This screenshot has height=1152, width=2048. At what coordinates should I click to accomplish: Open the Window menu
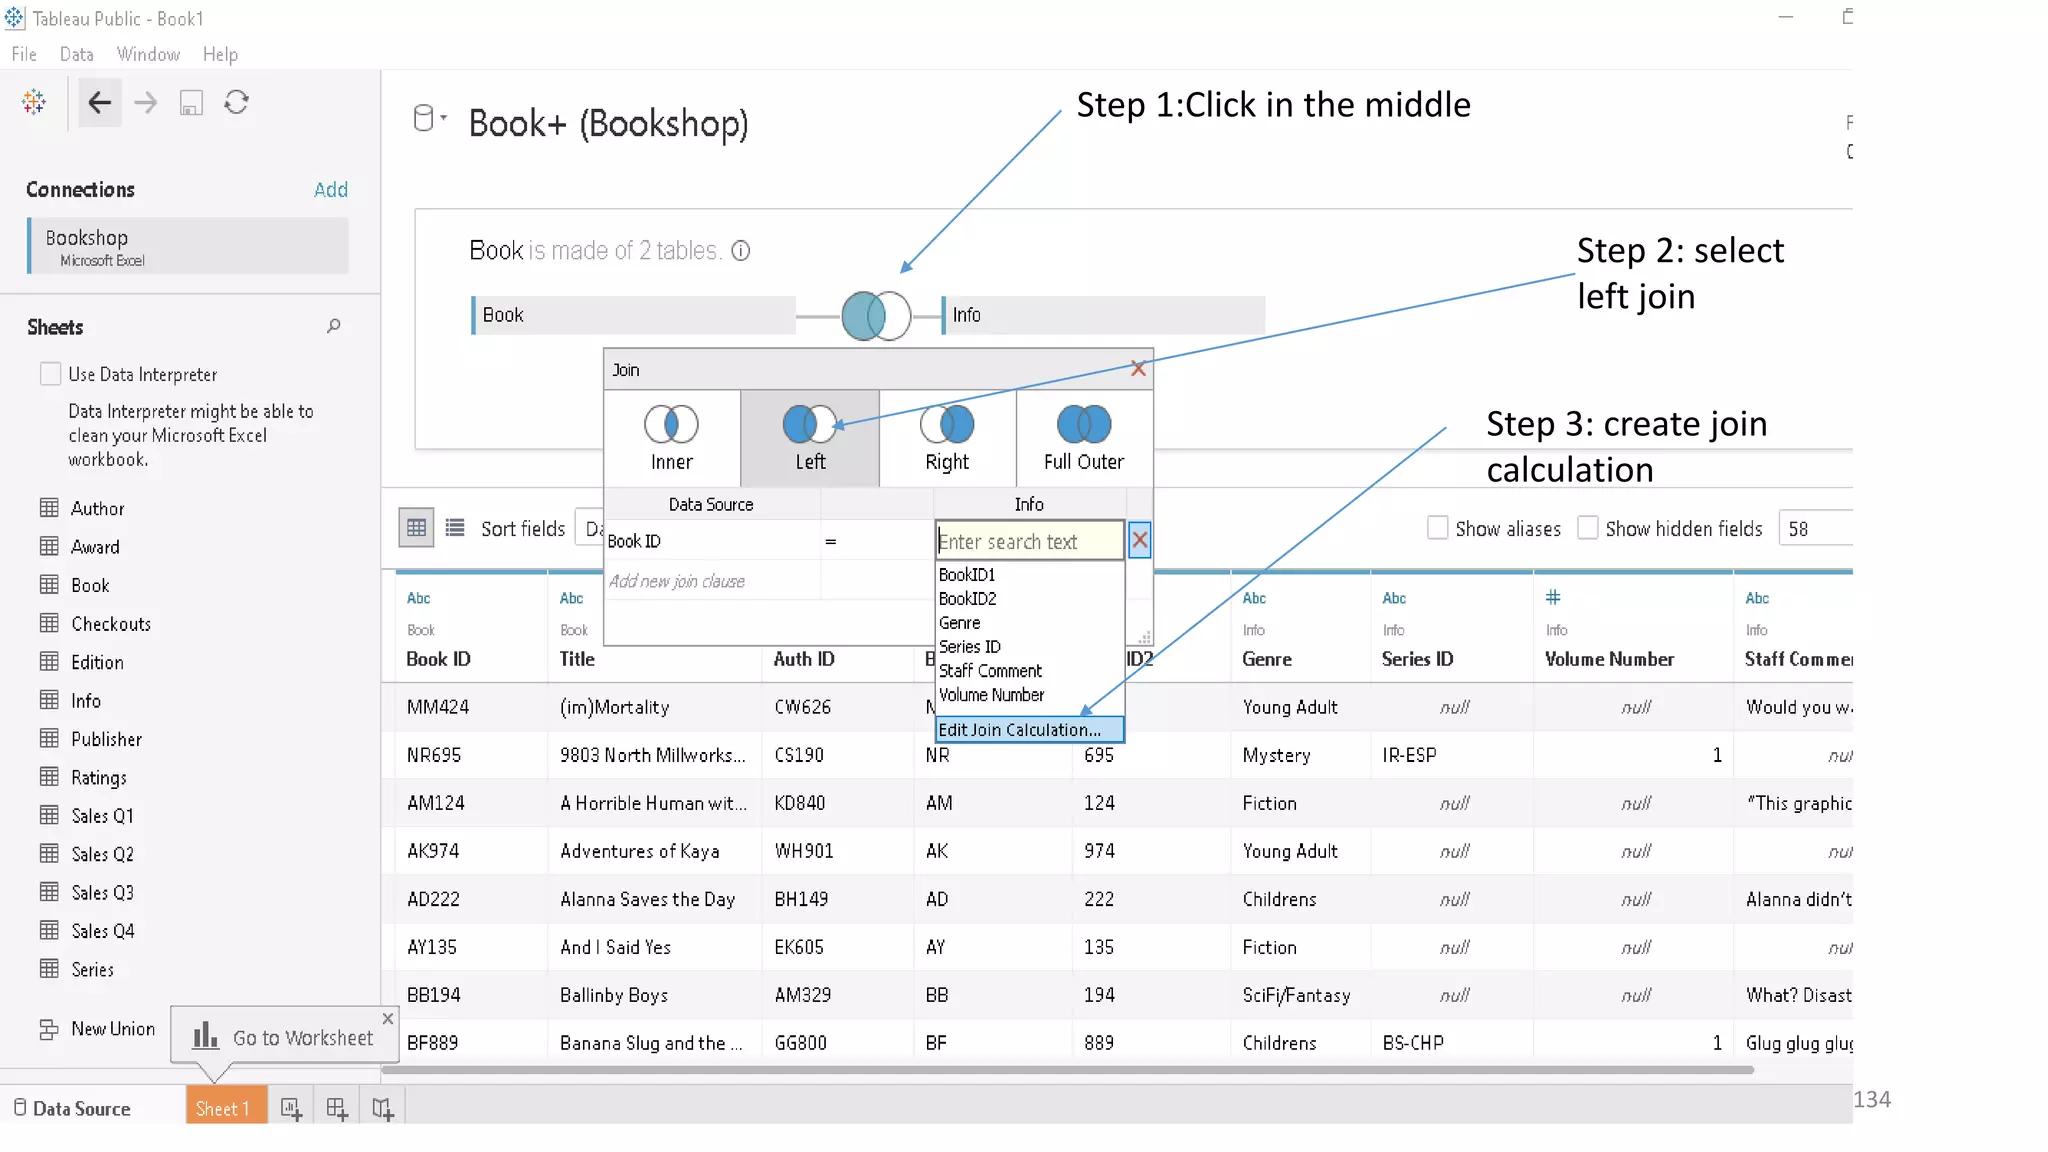148,54
